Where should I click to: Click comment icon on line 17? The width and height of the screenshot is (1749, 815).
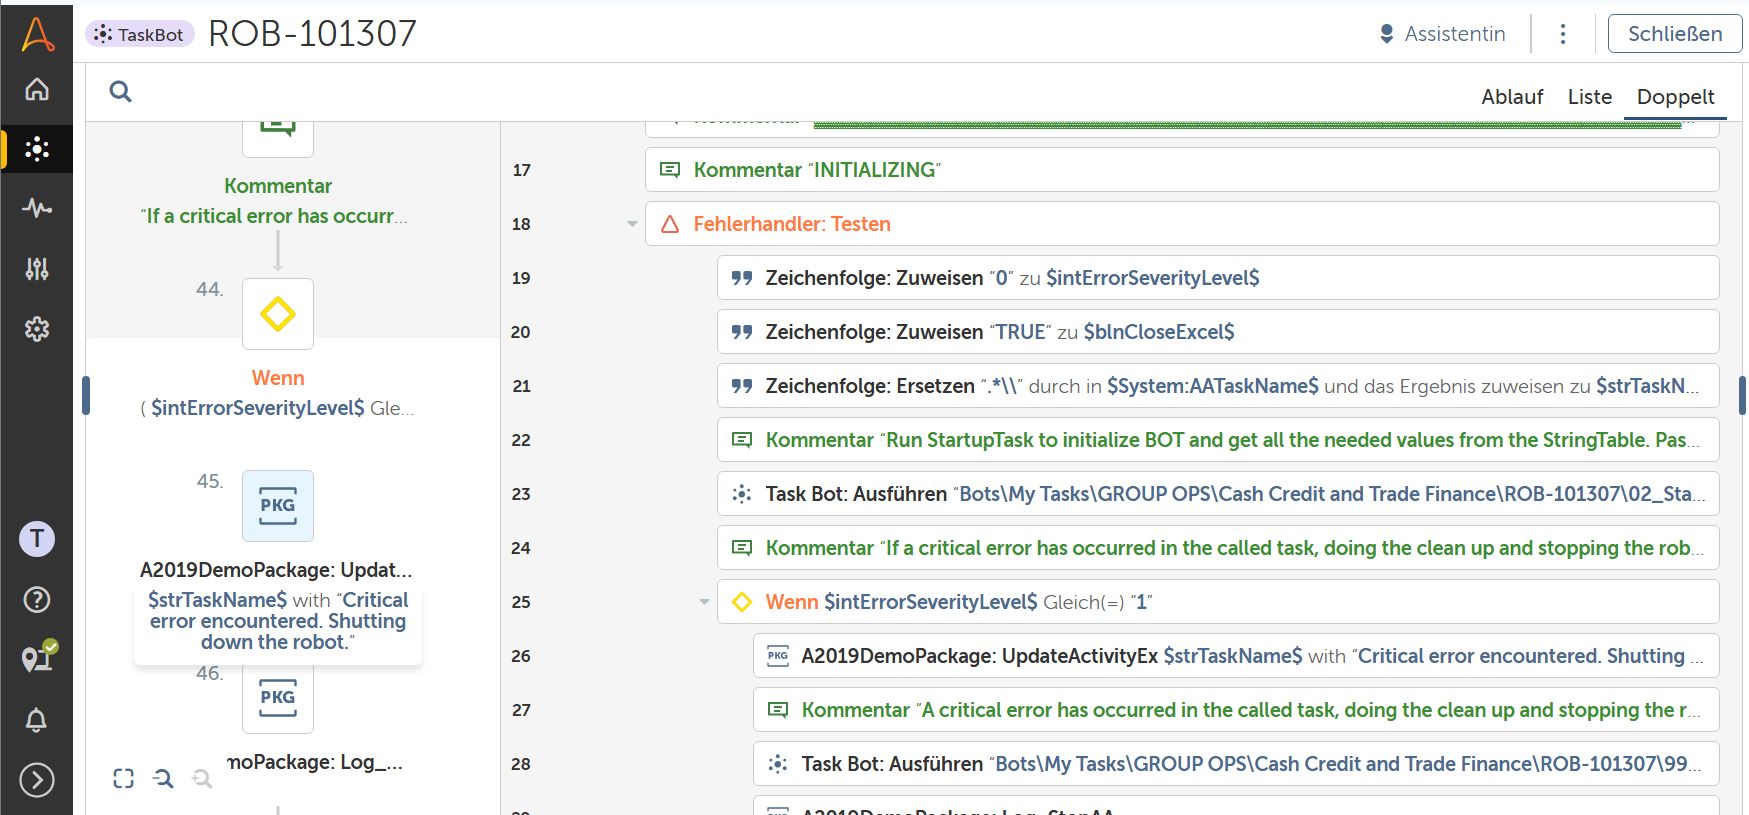[x=670, y=170]
